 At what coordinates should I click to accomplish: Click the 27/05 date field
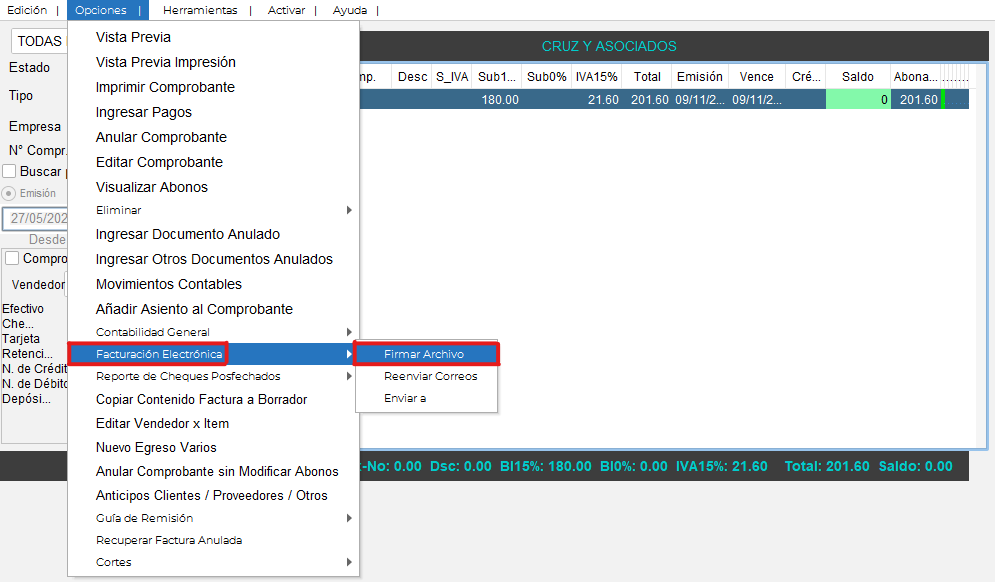(36, 219)
